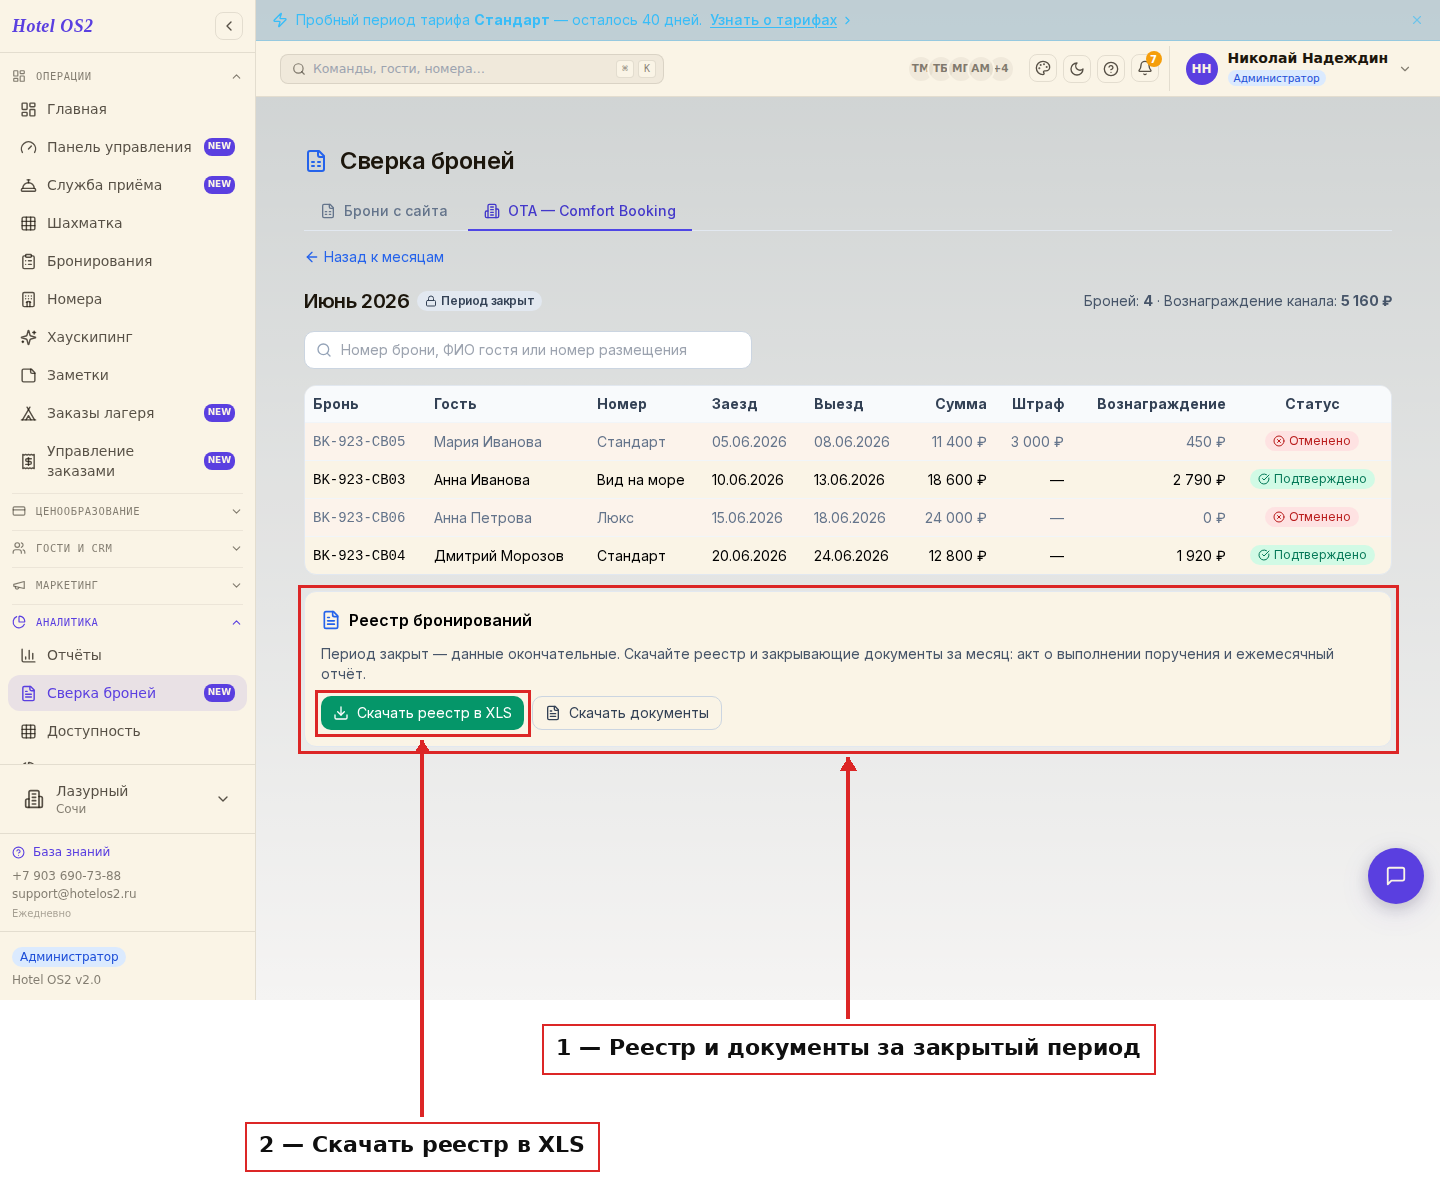Open notifications bell with badge 7

(1145, 69)
